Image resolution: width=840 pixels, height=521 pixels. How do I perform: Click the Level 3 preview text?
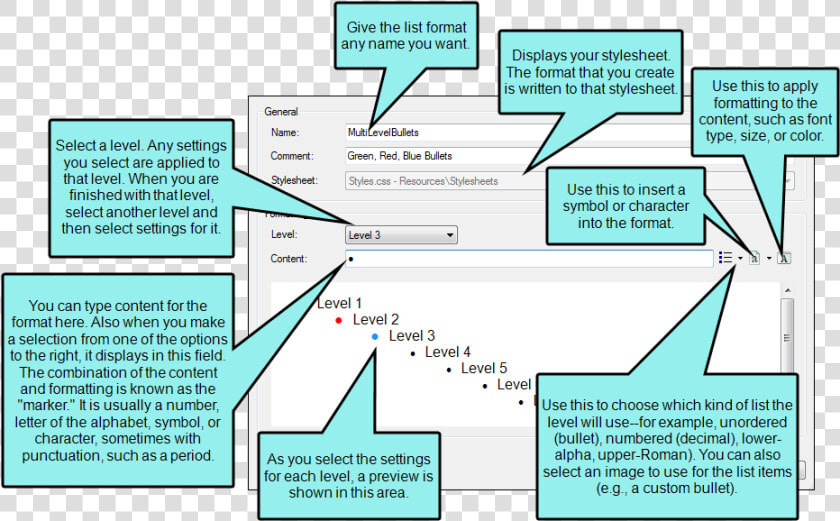point(411,336)
